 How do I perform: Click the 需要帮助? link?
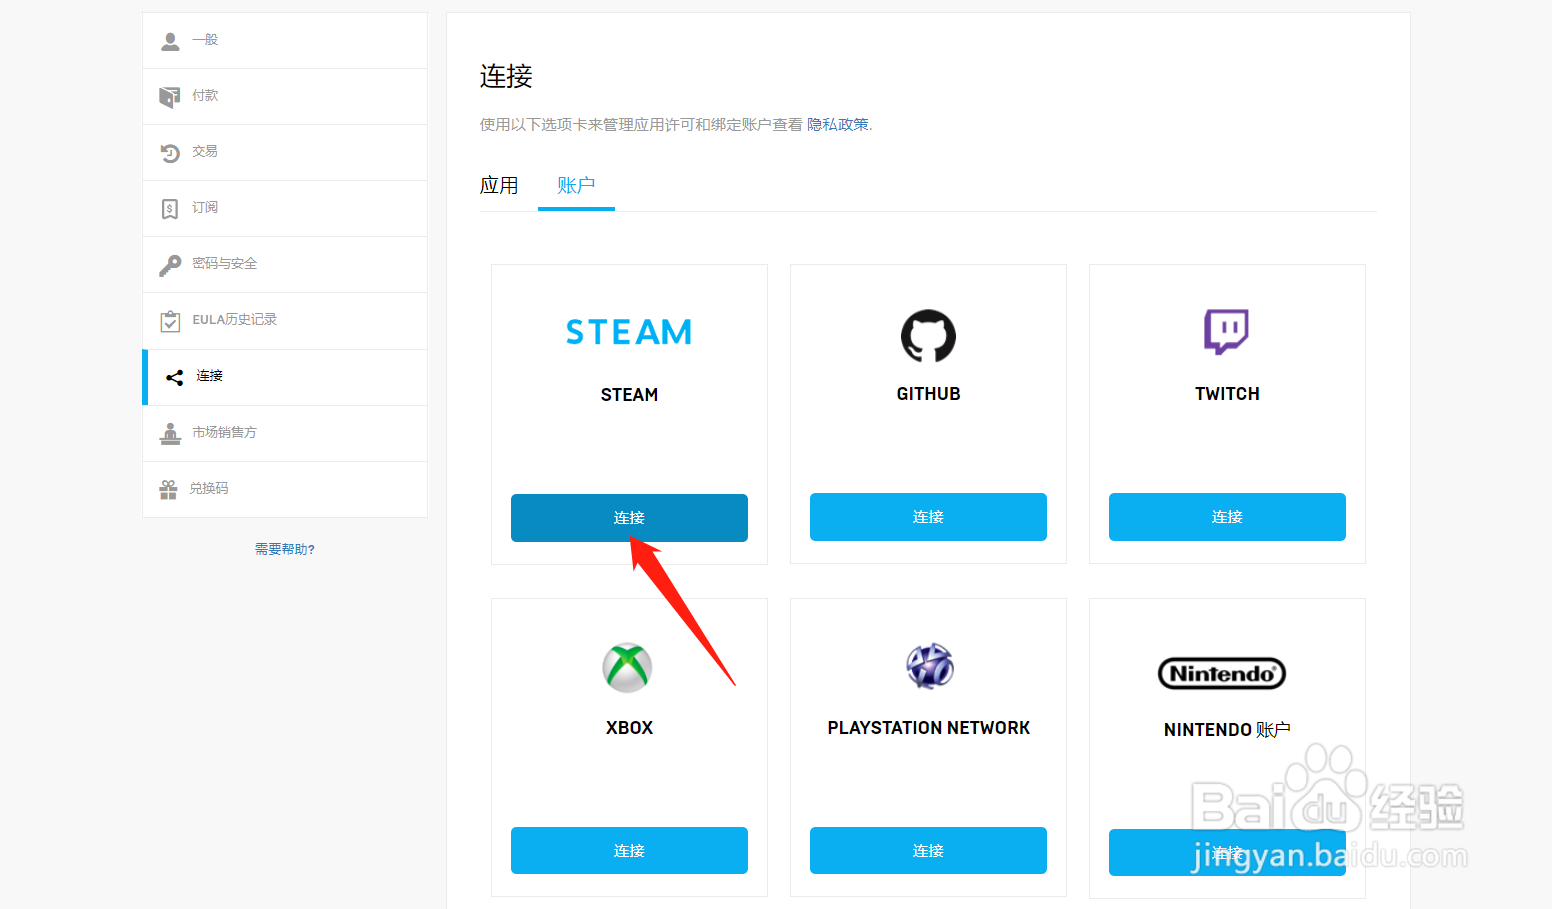(x=284, y=548)
